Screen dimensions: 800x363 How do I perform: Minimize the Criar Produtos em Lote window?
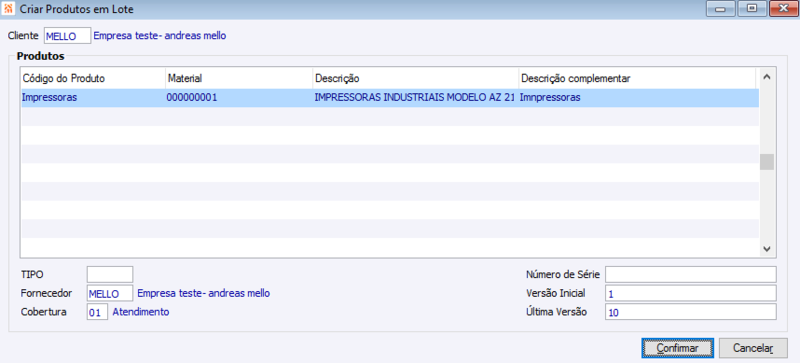721,9
